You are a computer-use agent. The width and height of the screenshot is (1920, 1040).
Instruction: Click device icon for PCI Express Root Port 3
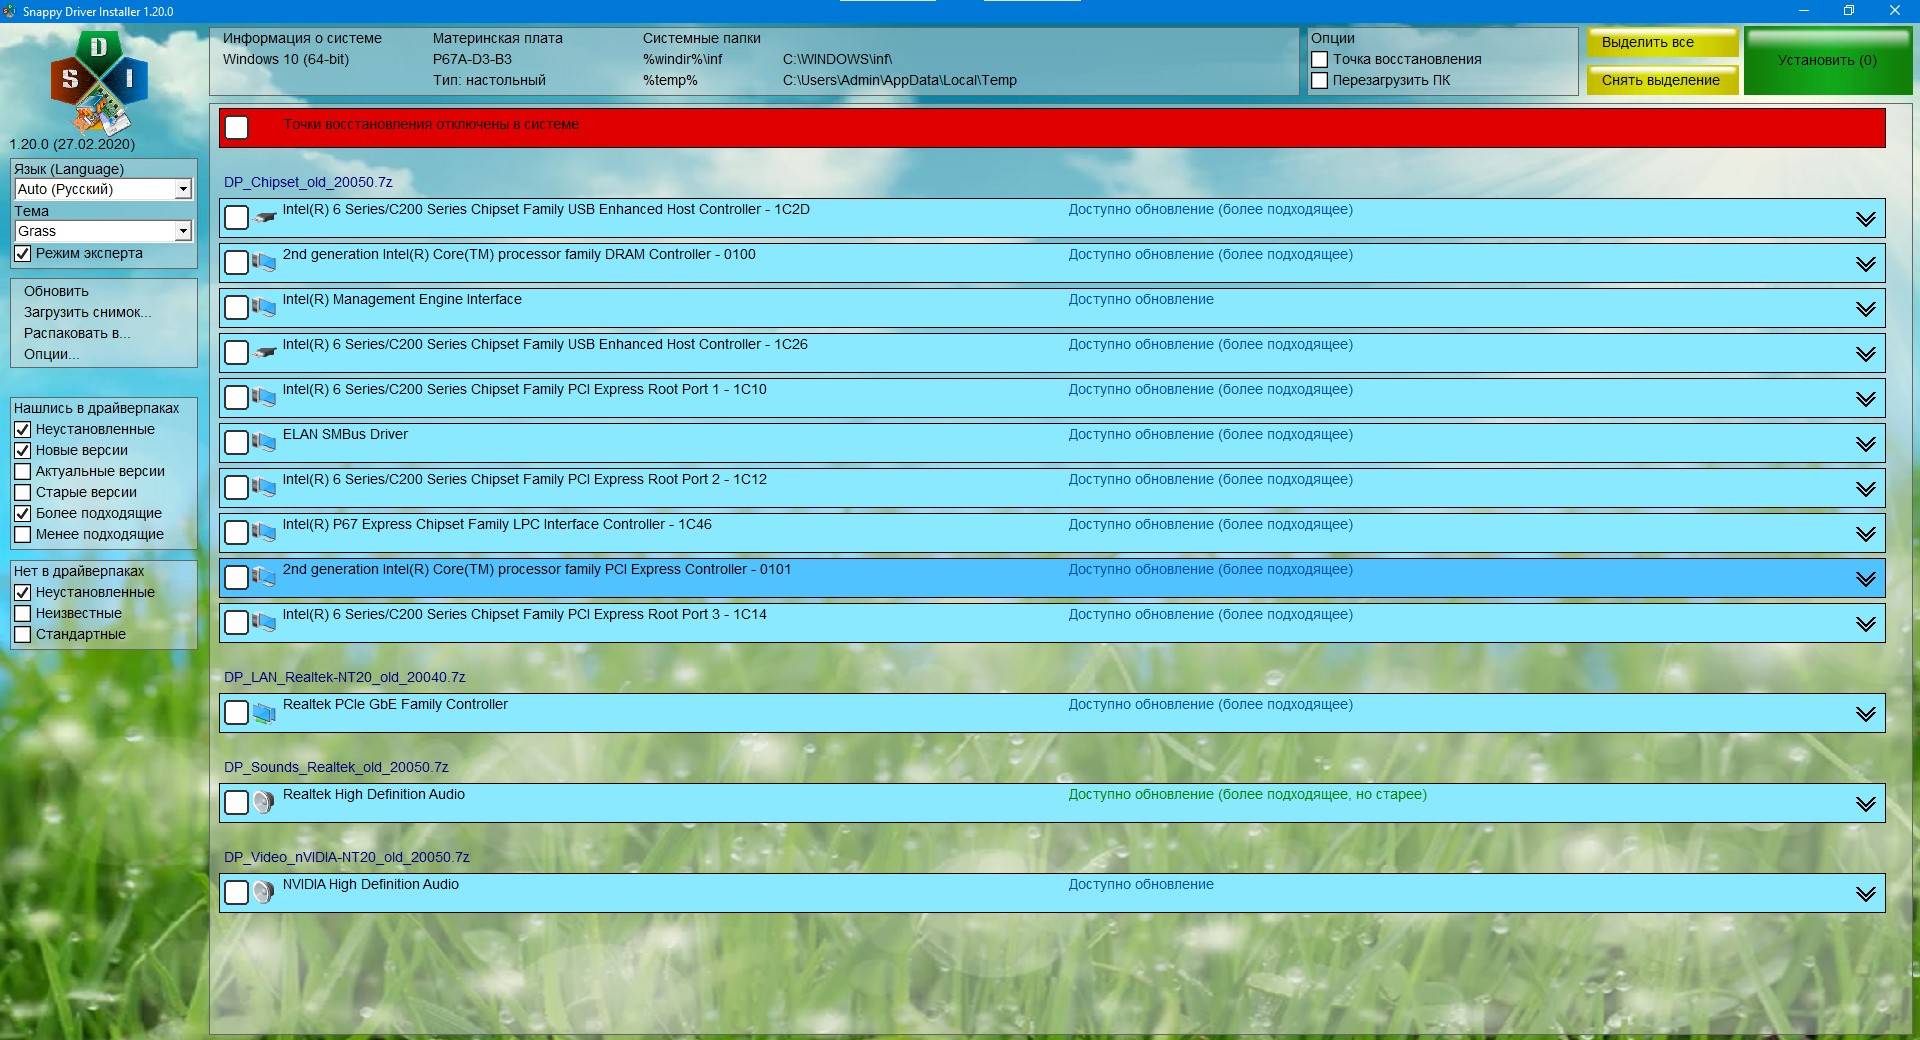pyautogui.click(x=264, y=622)
